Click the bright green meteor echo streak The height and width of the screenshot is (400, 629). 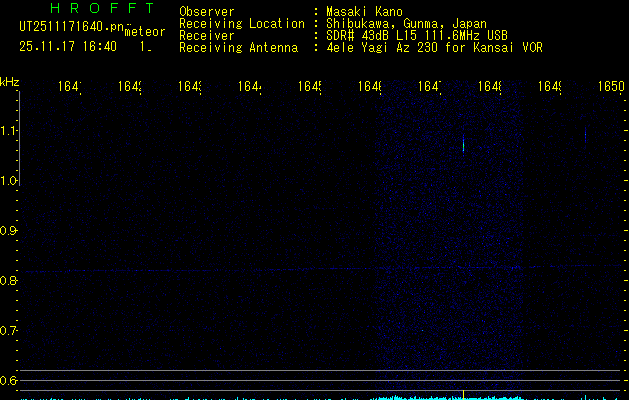[x=463, y=143]
